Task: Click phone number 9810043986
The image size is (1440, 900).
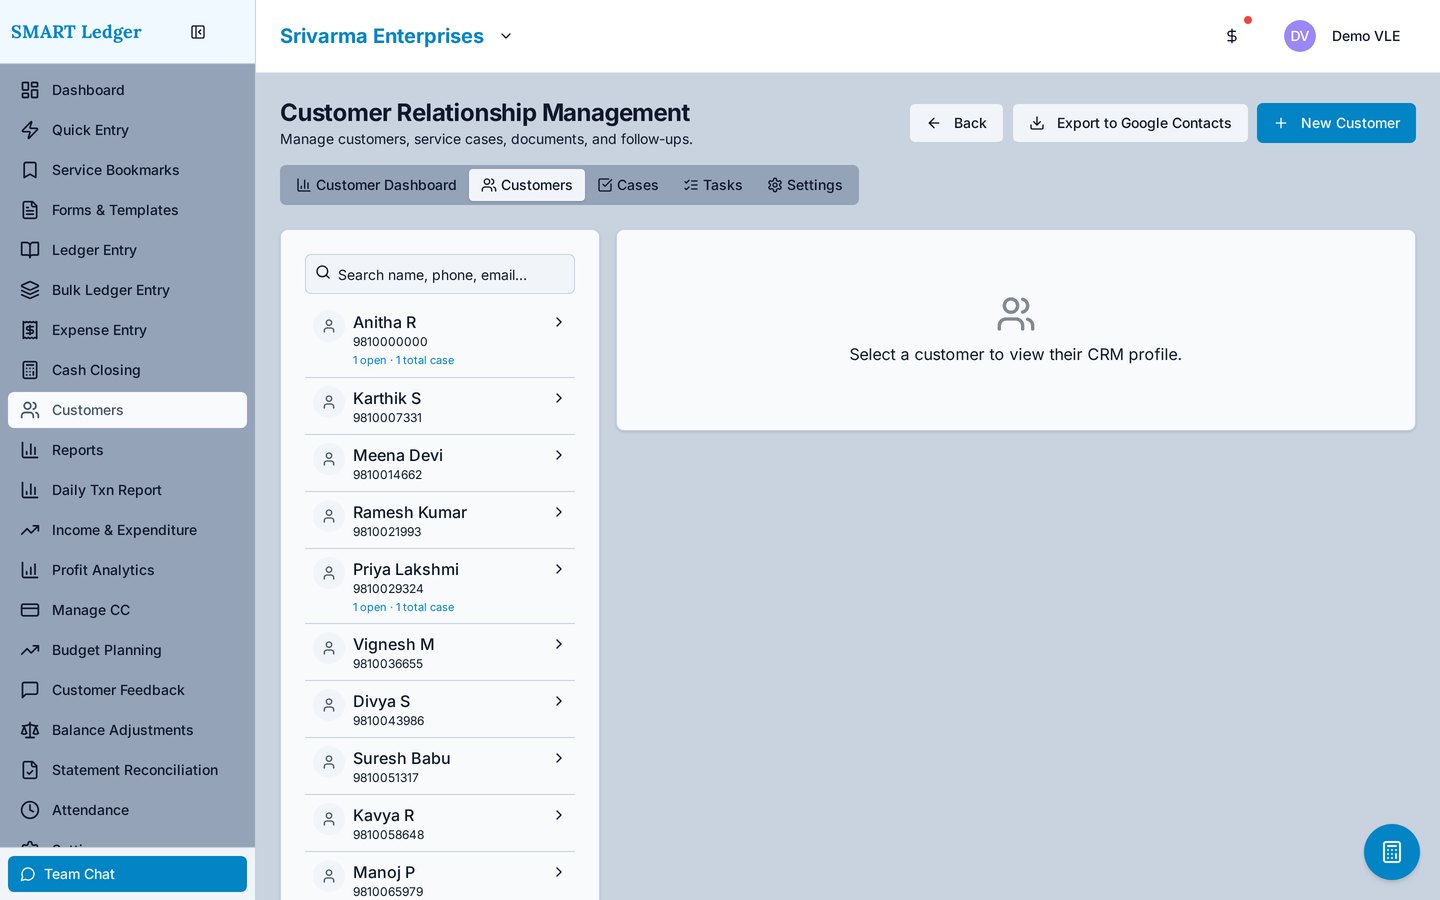Action: [388, 721]
